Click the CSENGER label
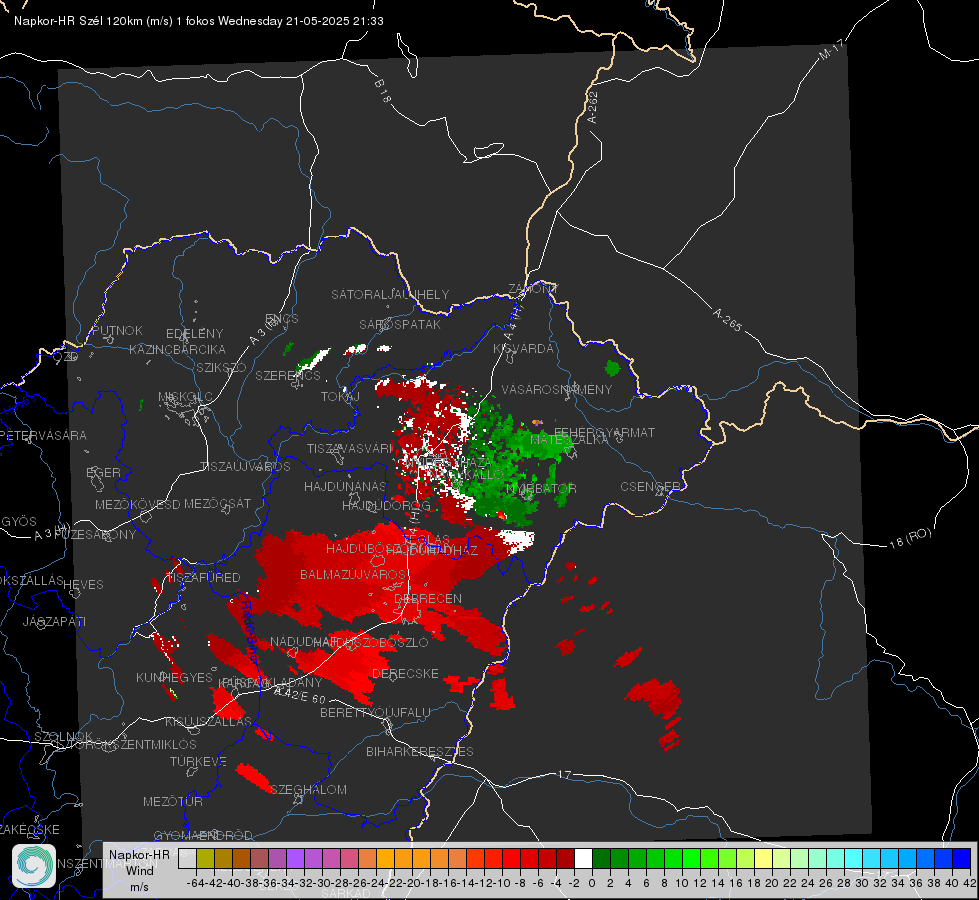This screenshot has height=900, width=979. (x=650, y=486)
